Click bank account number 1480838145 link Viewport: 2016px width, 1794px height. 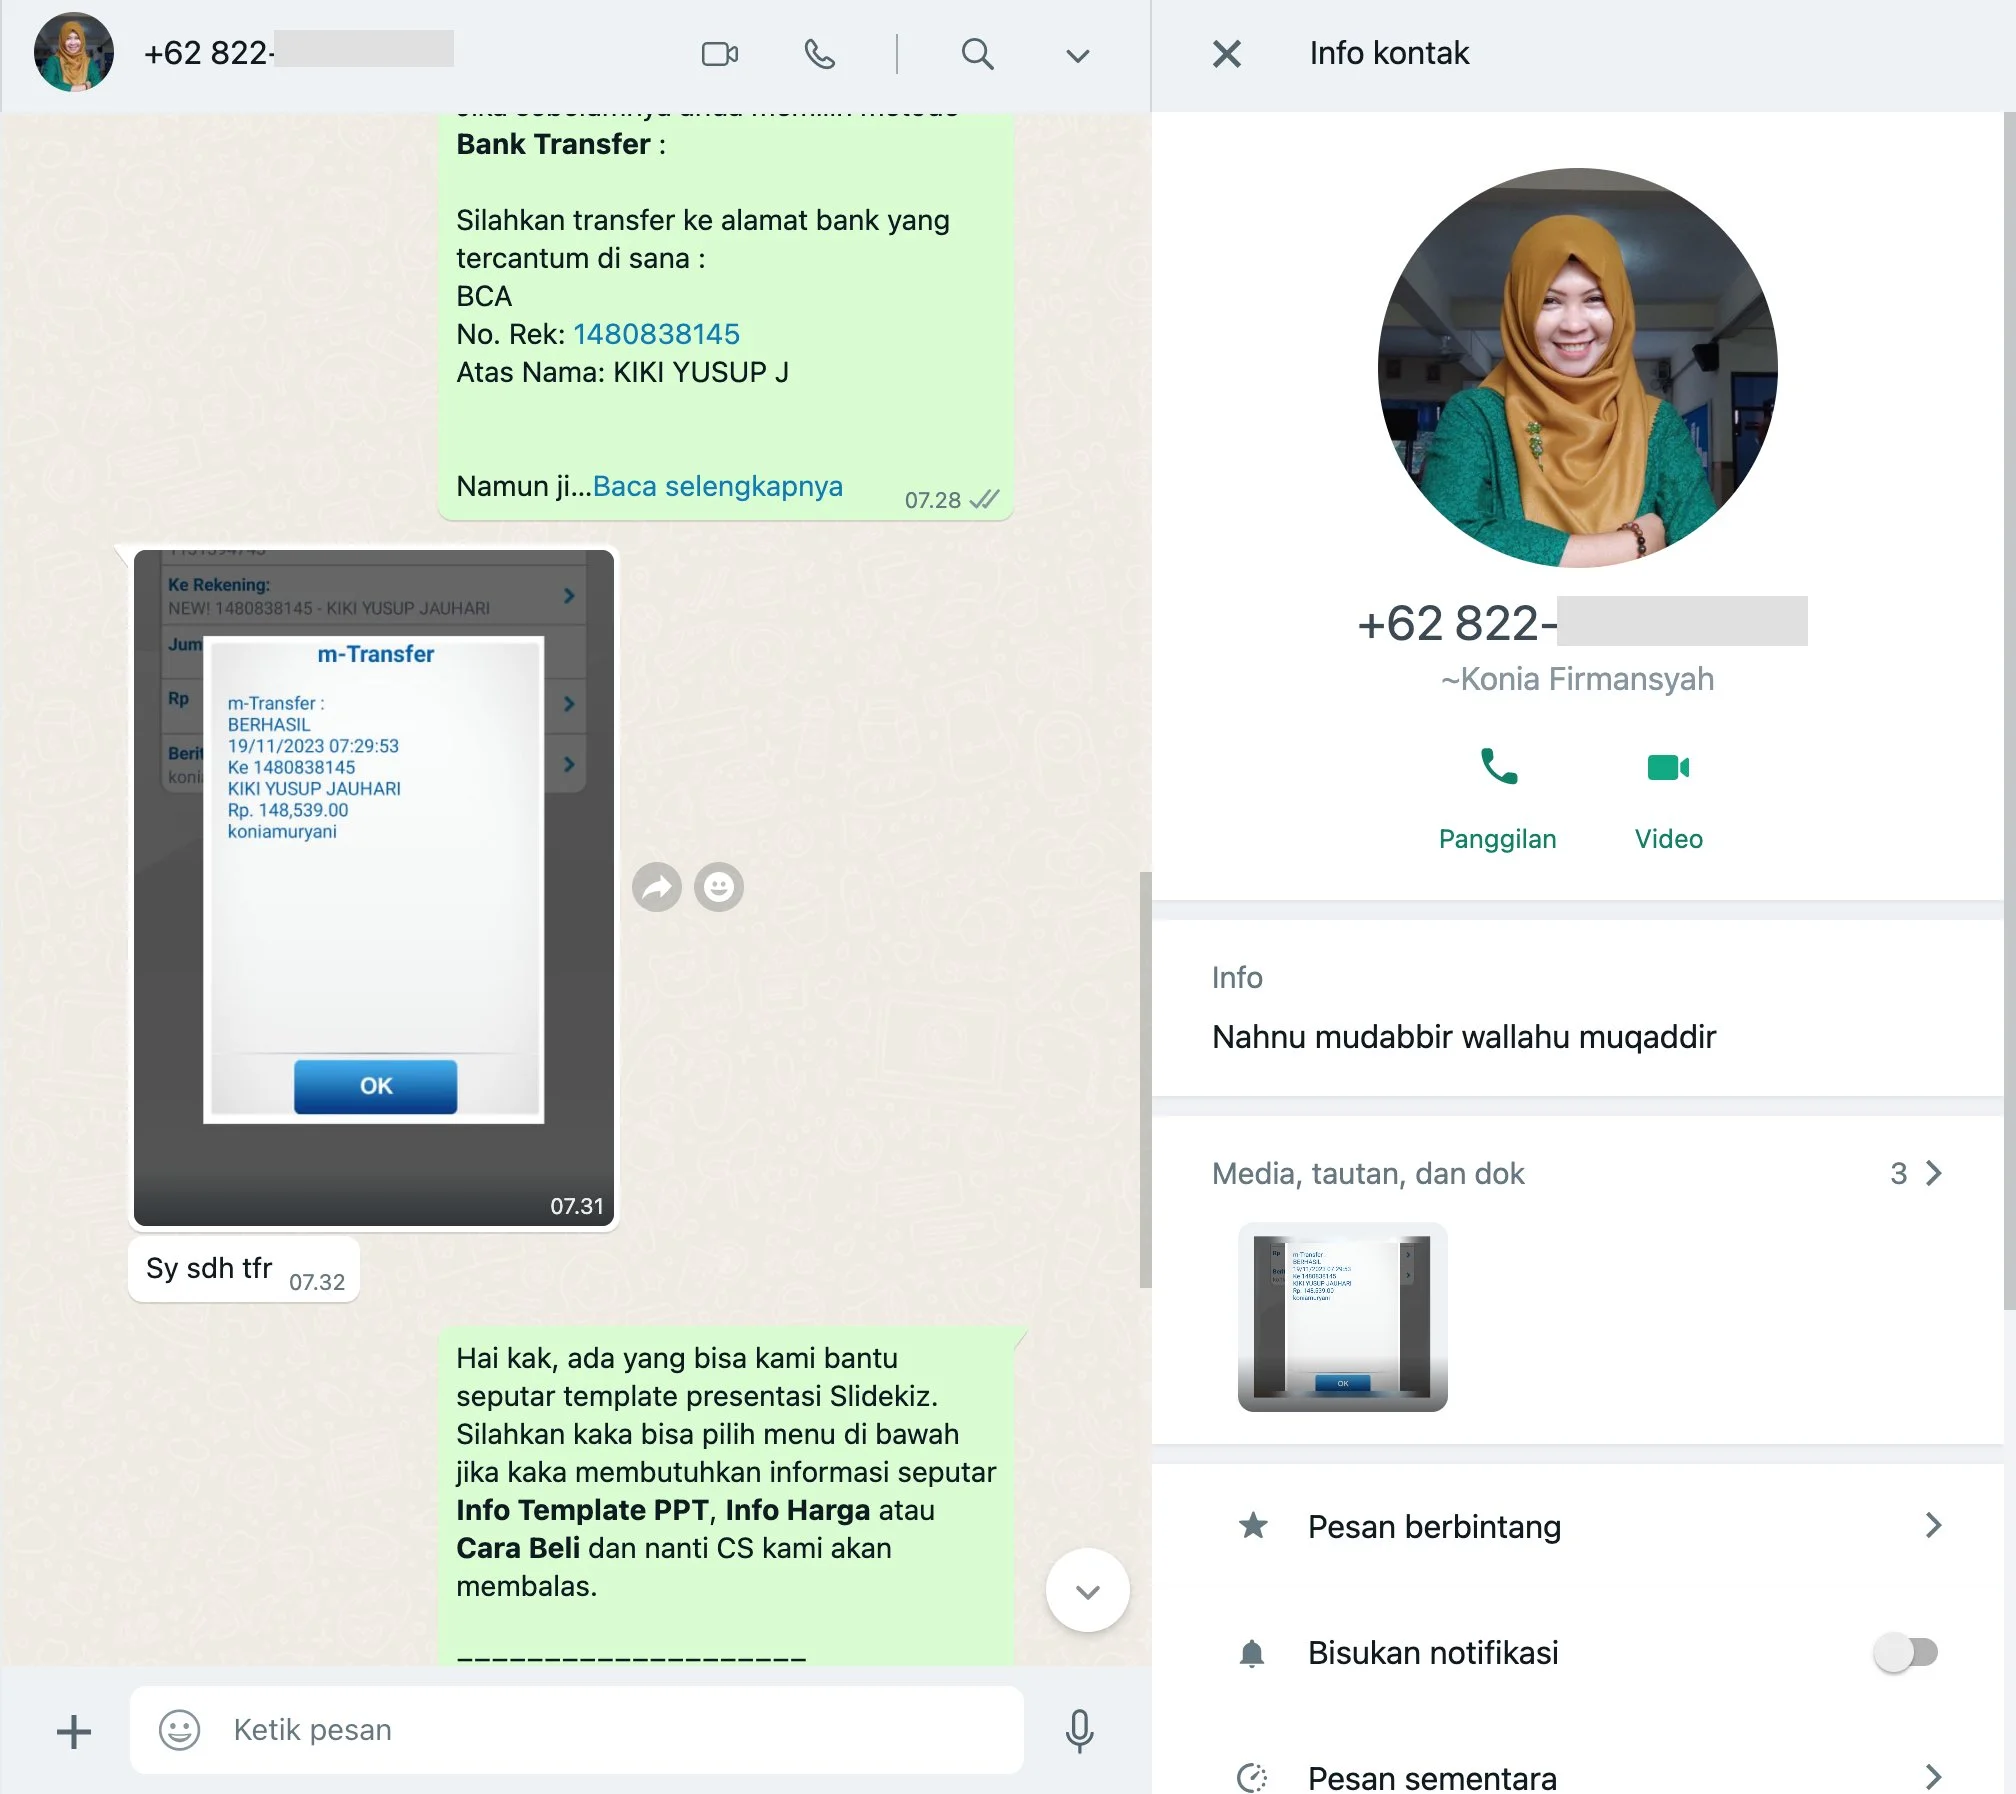click(656, 334)
